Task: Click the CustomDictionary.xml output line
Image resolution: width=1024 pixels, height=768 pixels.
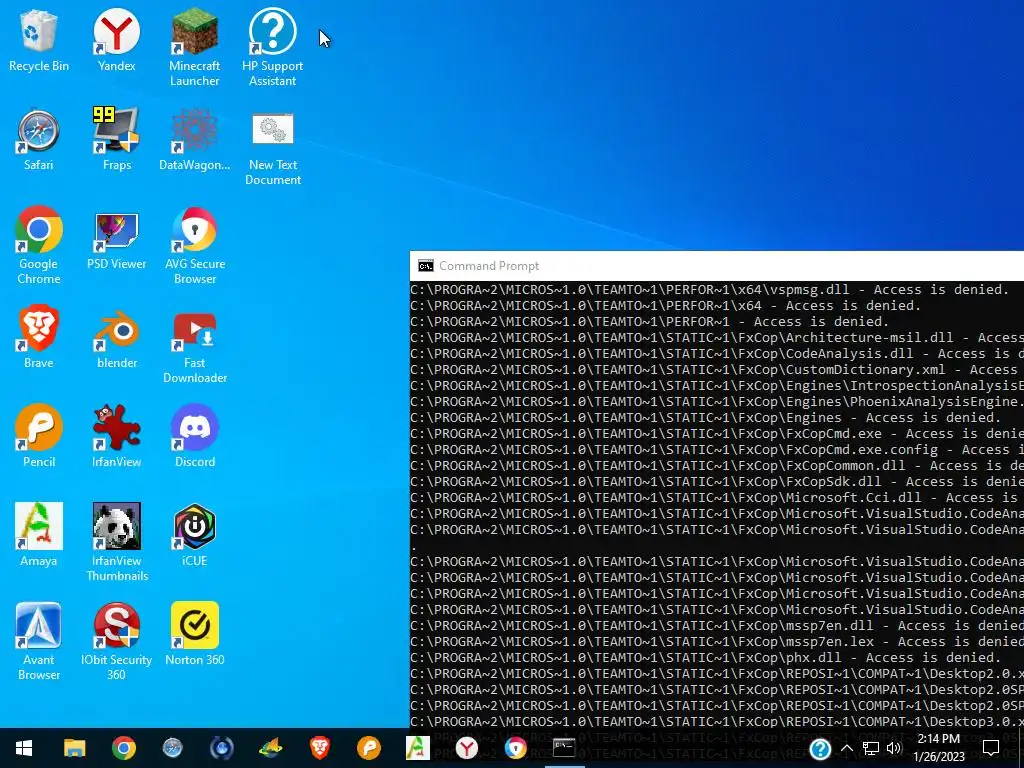Action: [716, 370]
